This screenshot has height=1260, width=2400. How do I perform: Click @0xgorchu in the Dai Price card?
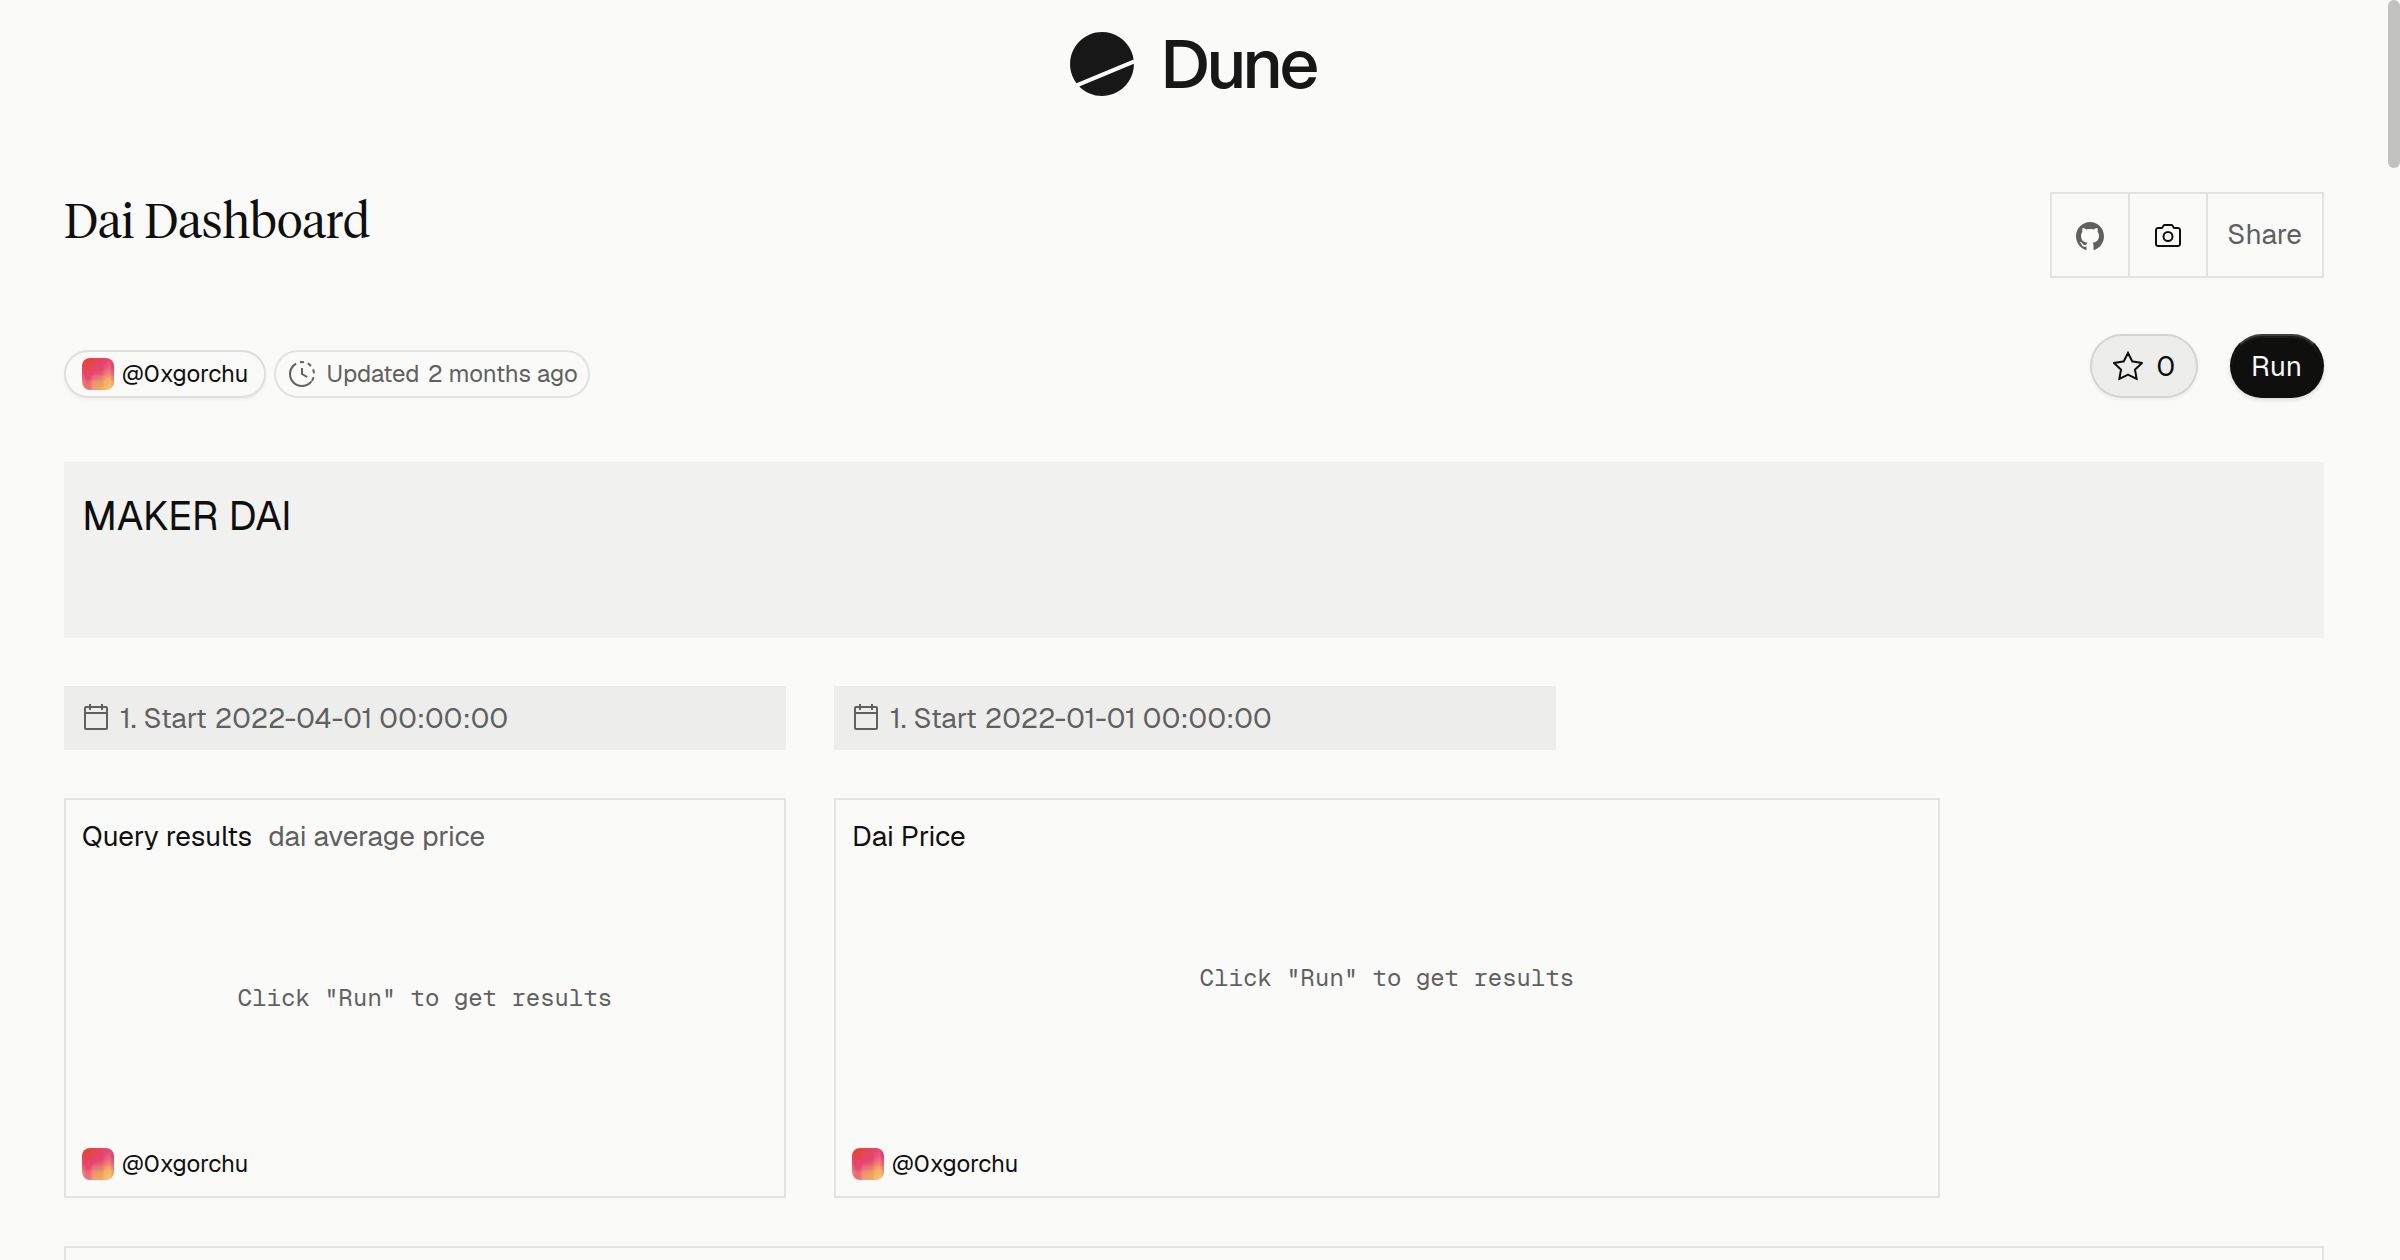[955, 1164]
